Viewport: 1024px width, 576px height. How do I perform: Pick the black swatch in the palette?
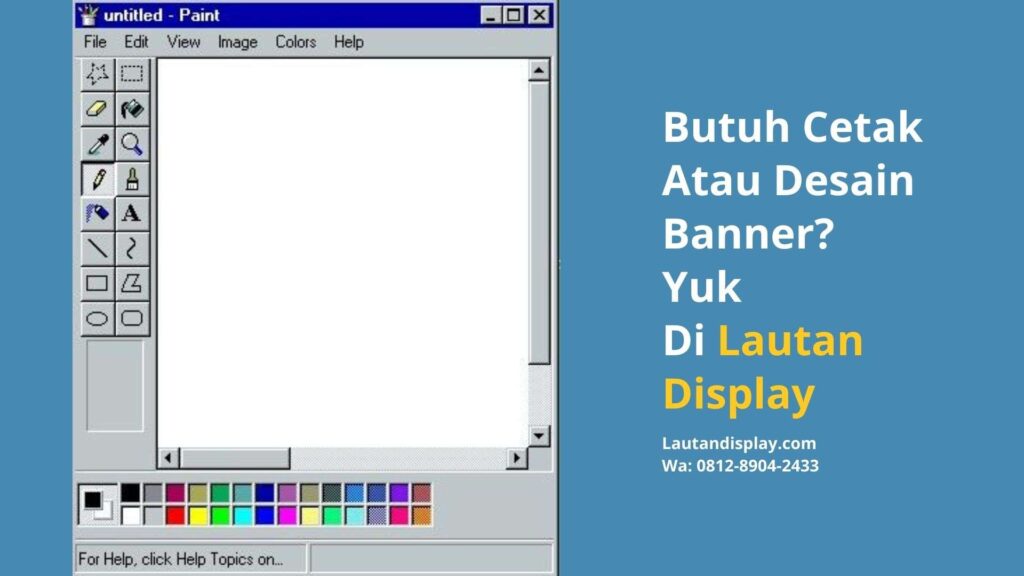131,493
